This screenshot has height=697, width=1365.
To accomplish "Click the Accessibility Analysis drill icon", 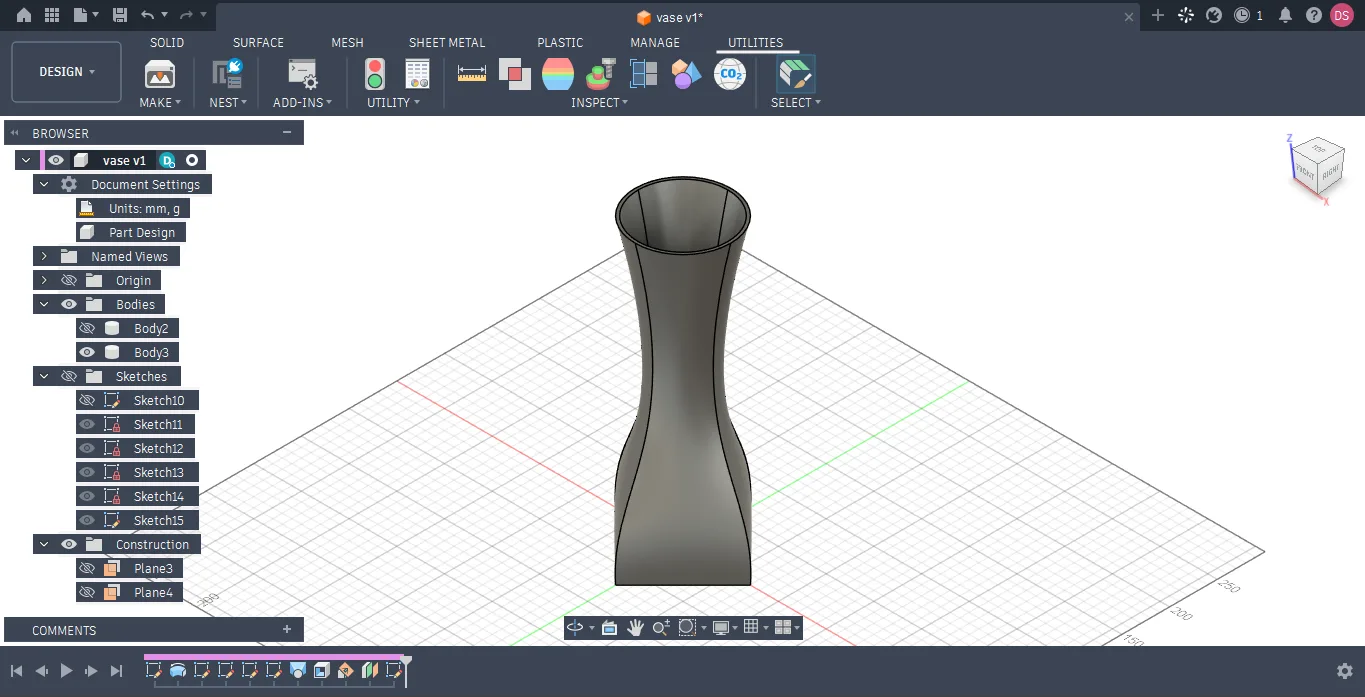I will [x=601, y=74].
